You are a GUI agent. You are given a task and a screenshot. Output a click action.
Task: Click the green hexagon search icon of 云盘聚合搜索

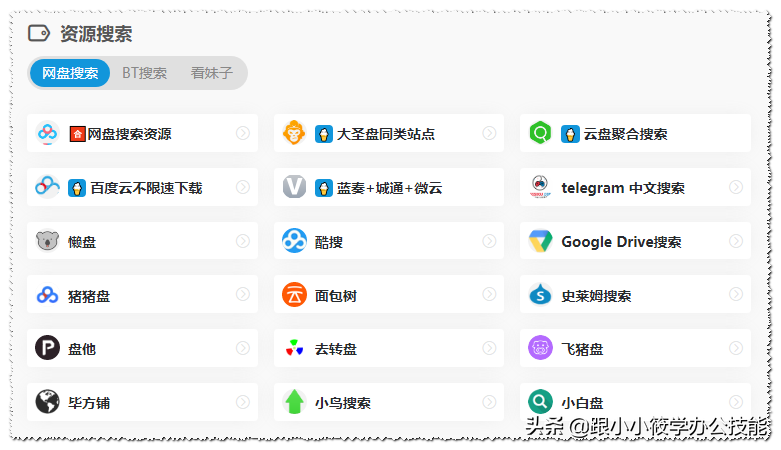[540, 133]
